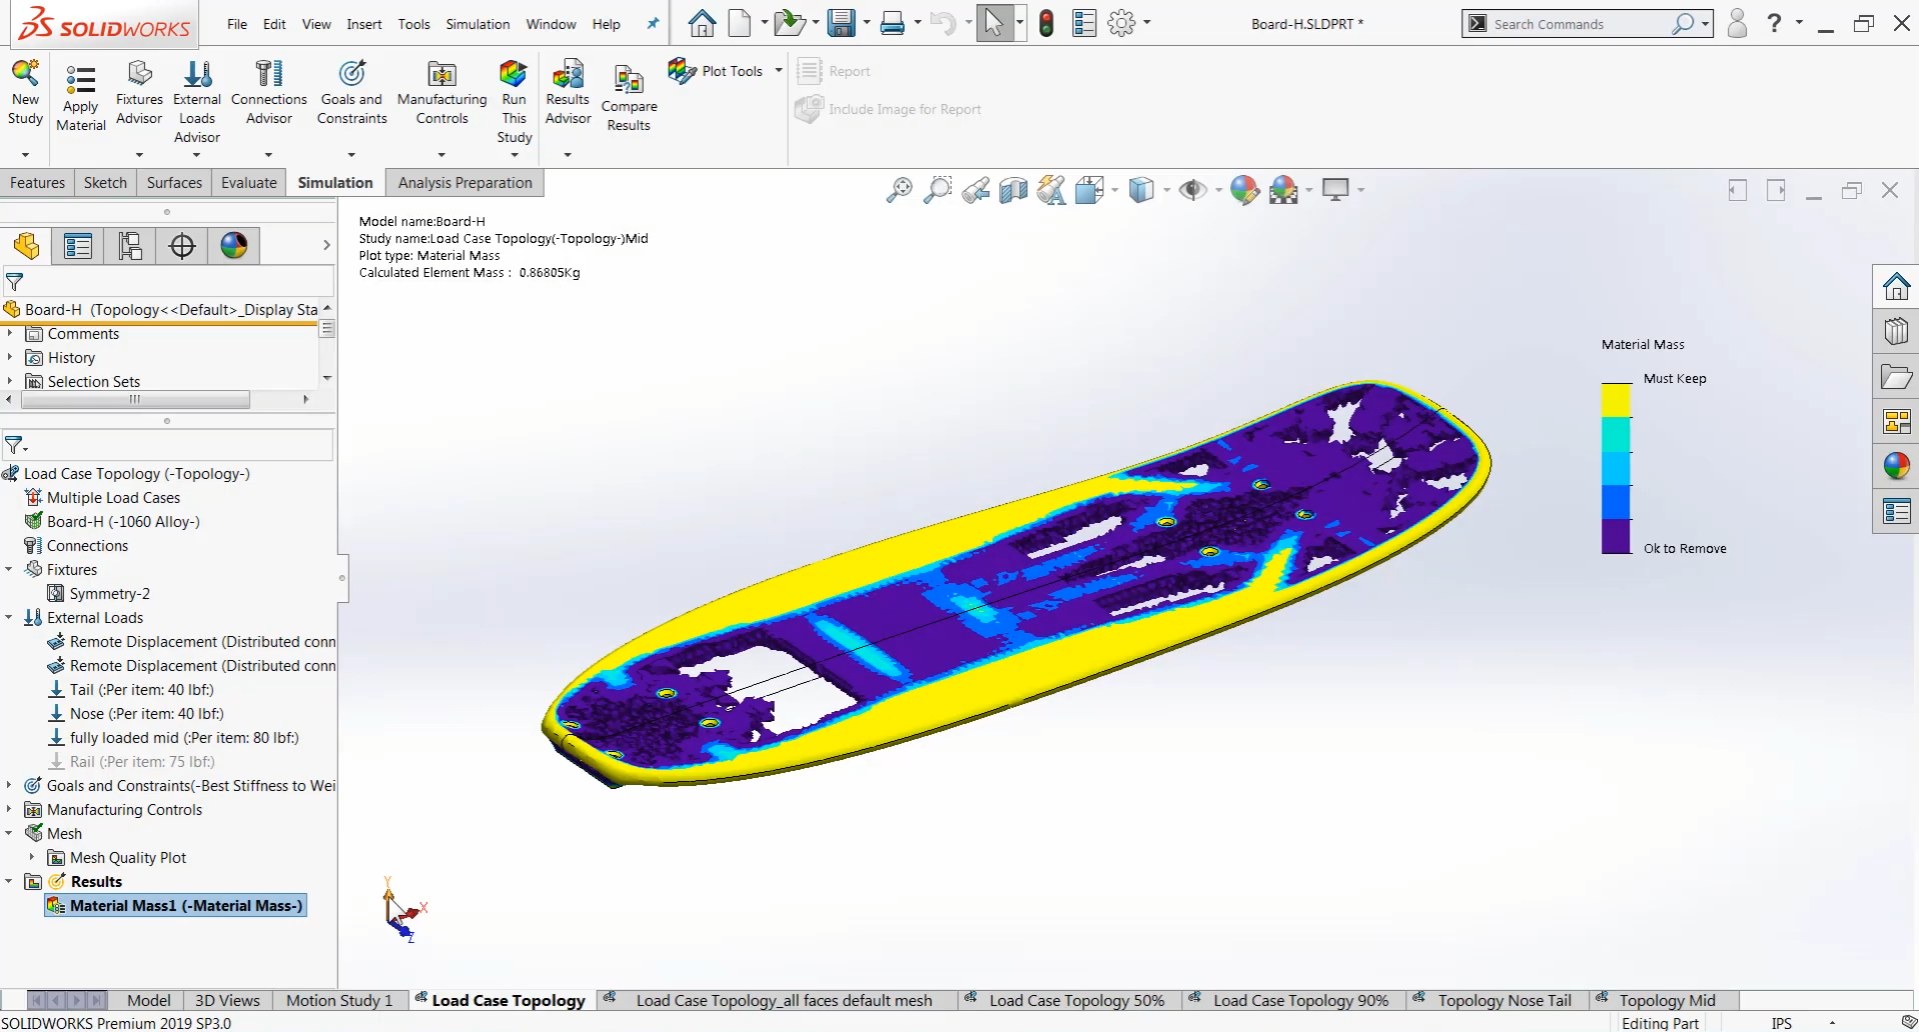Switch to the Analysis Preparation tab
This screenshot has height=1032, width=1919.
(464, 182)
